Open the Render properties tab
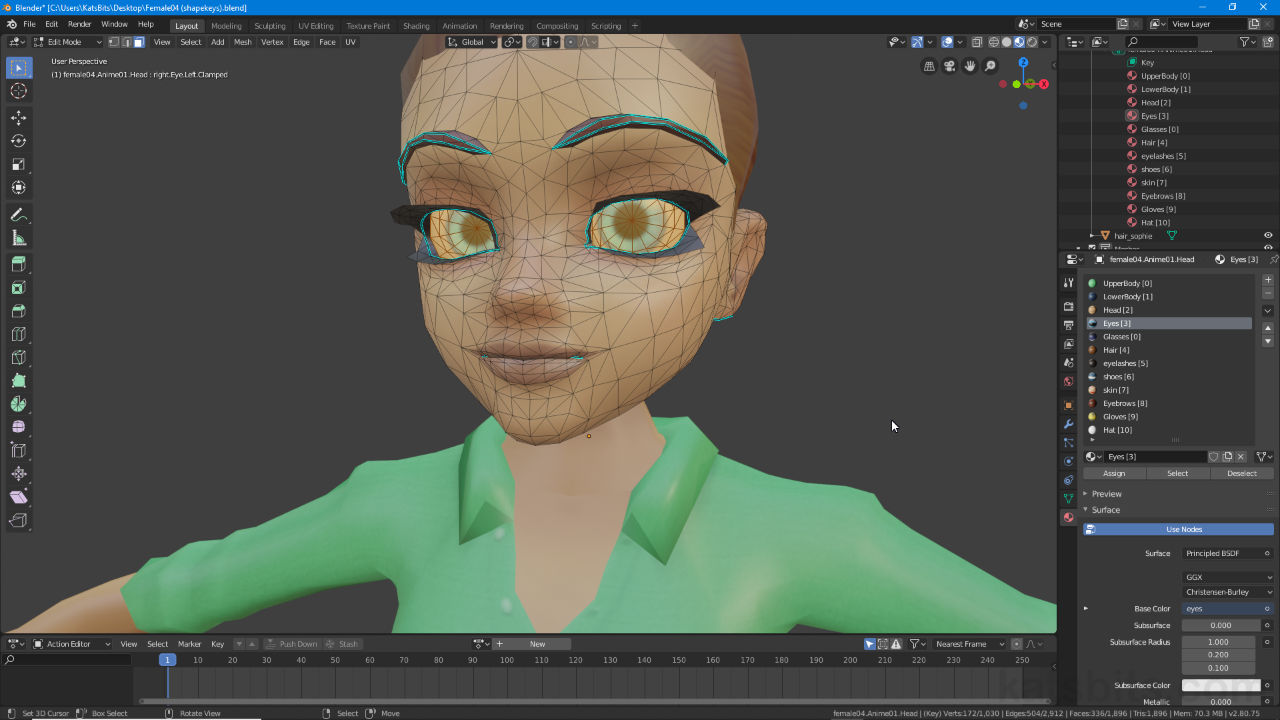 coord(1068,306)
